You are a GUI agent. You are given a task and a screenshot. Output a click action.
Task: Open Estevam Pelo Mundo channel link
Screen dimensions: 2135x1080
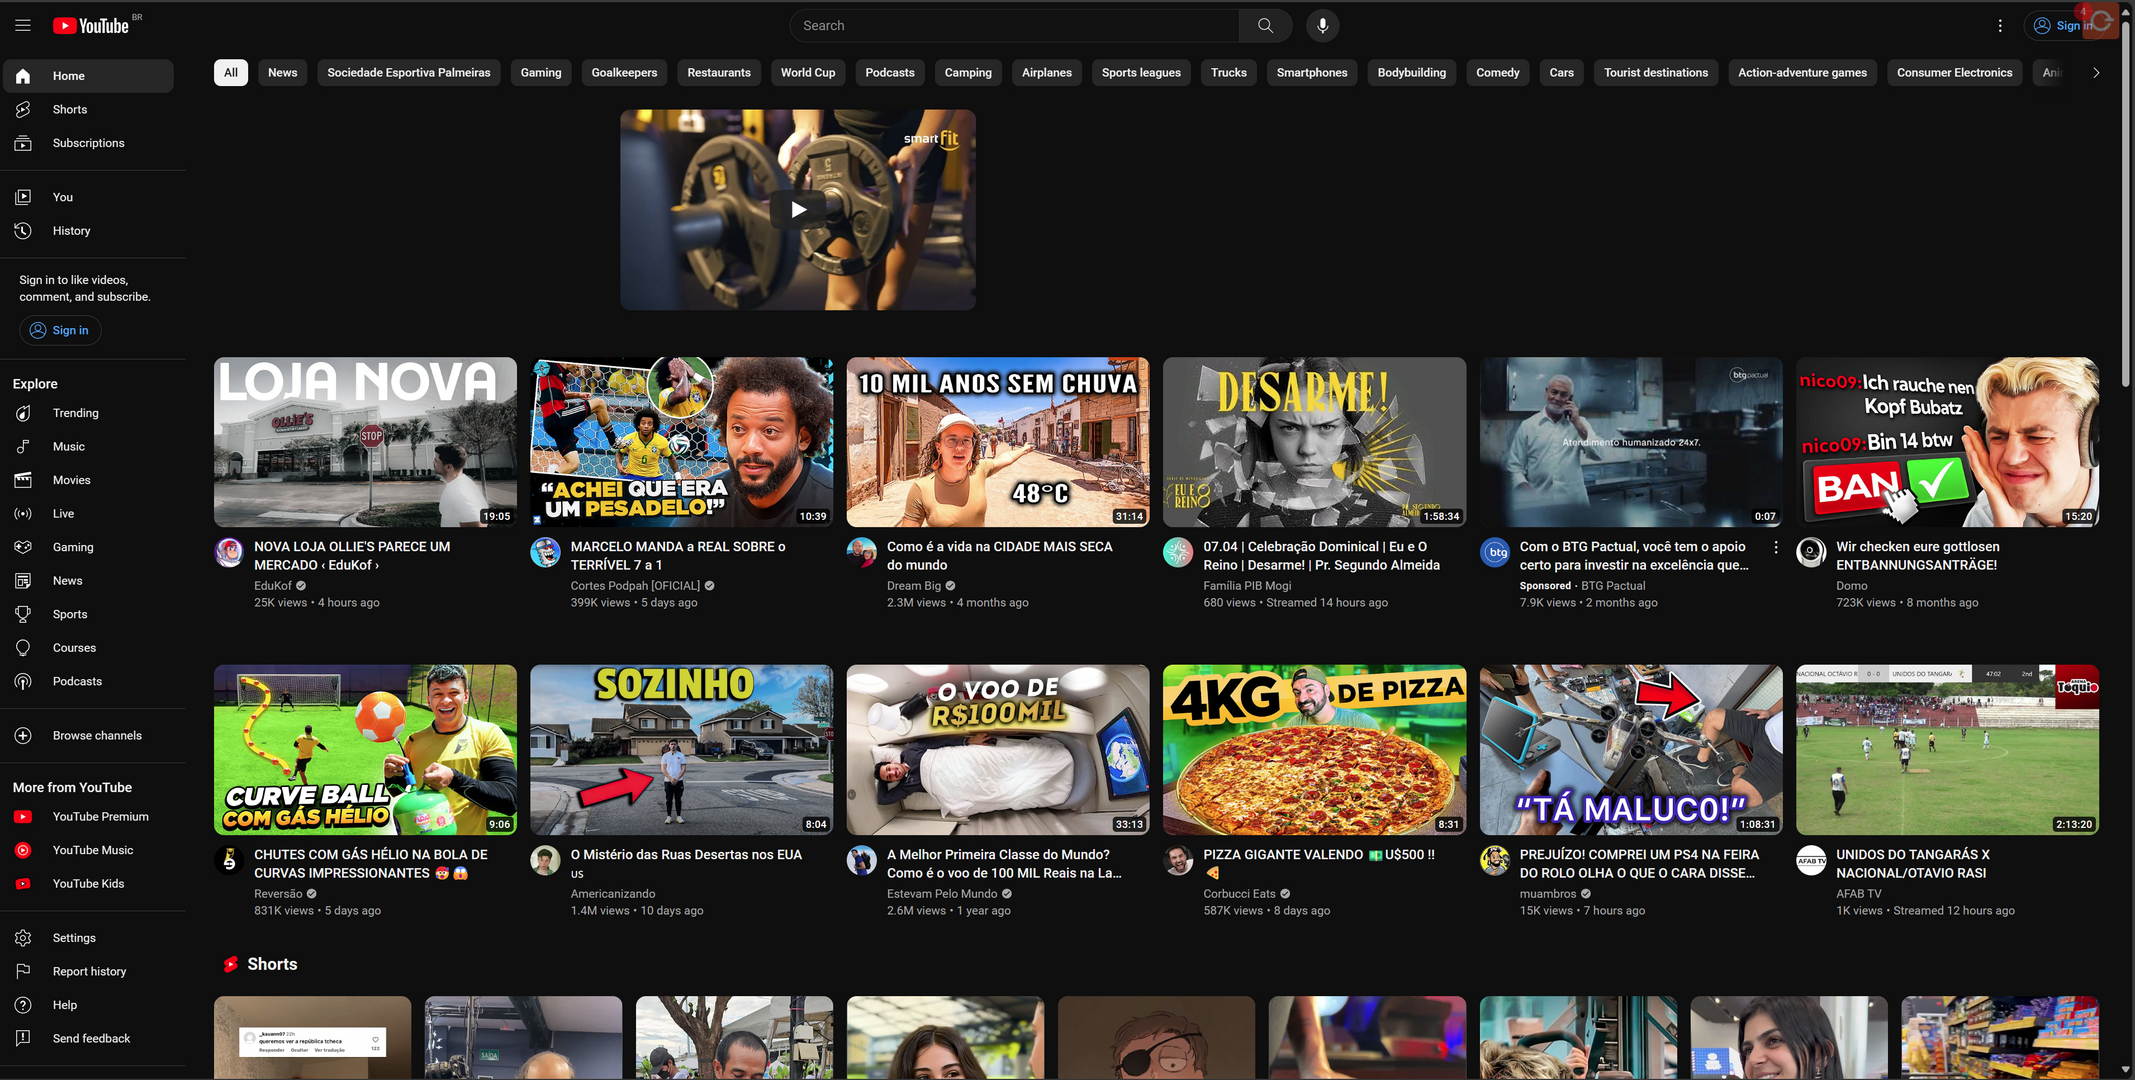tap(942, 894)
